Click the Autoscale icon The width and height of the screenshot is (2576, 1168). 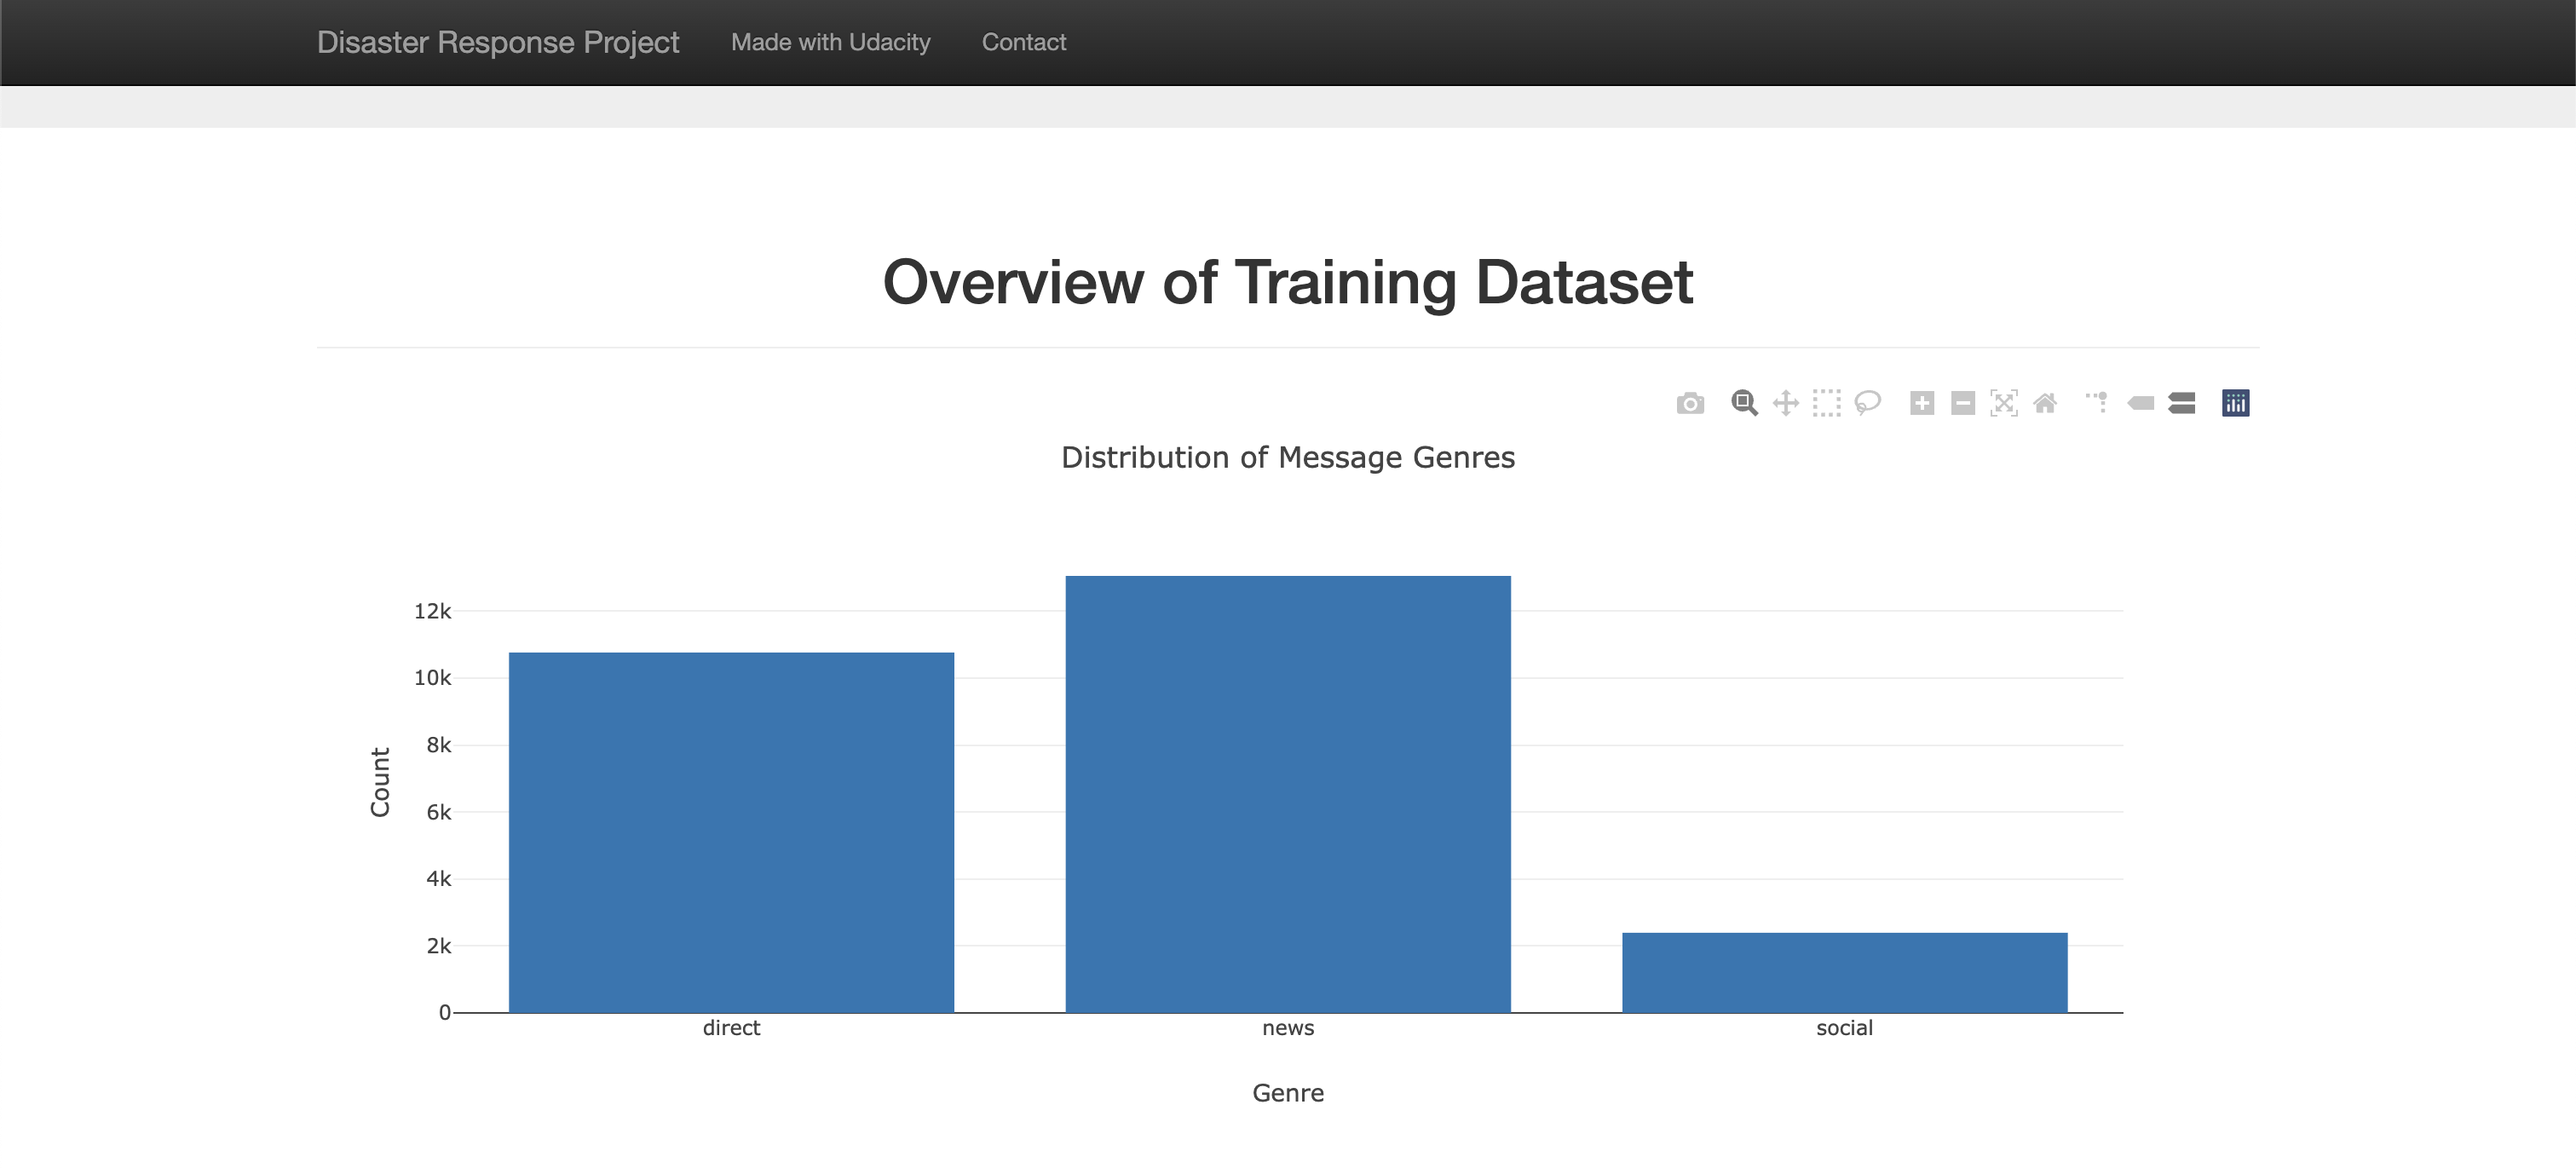pos(2003,402)
